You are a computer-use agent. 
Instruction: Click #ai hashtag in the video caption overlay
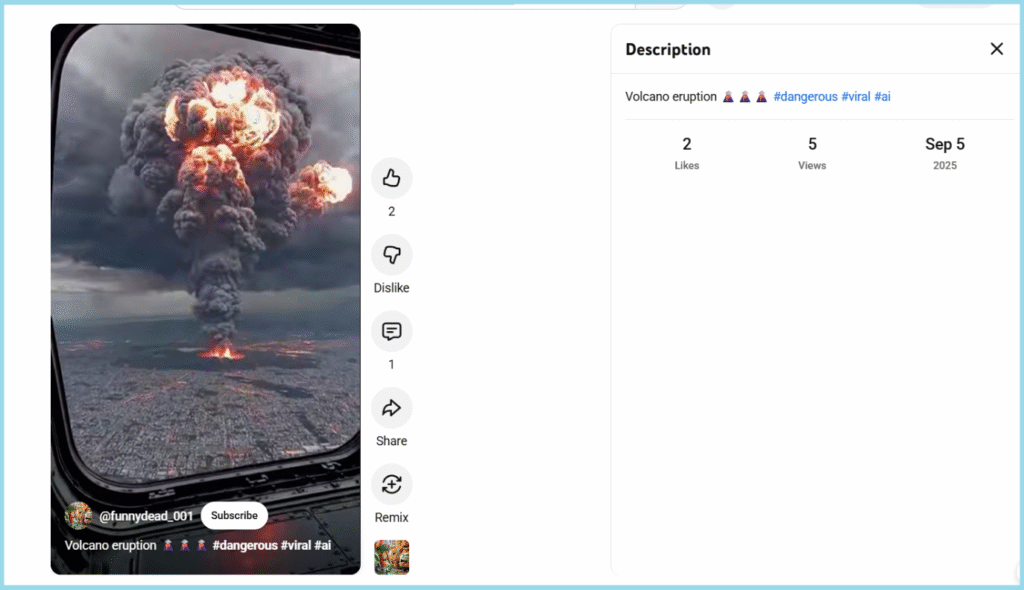(x=323, y=546)
